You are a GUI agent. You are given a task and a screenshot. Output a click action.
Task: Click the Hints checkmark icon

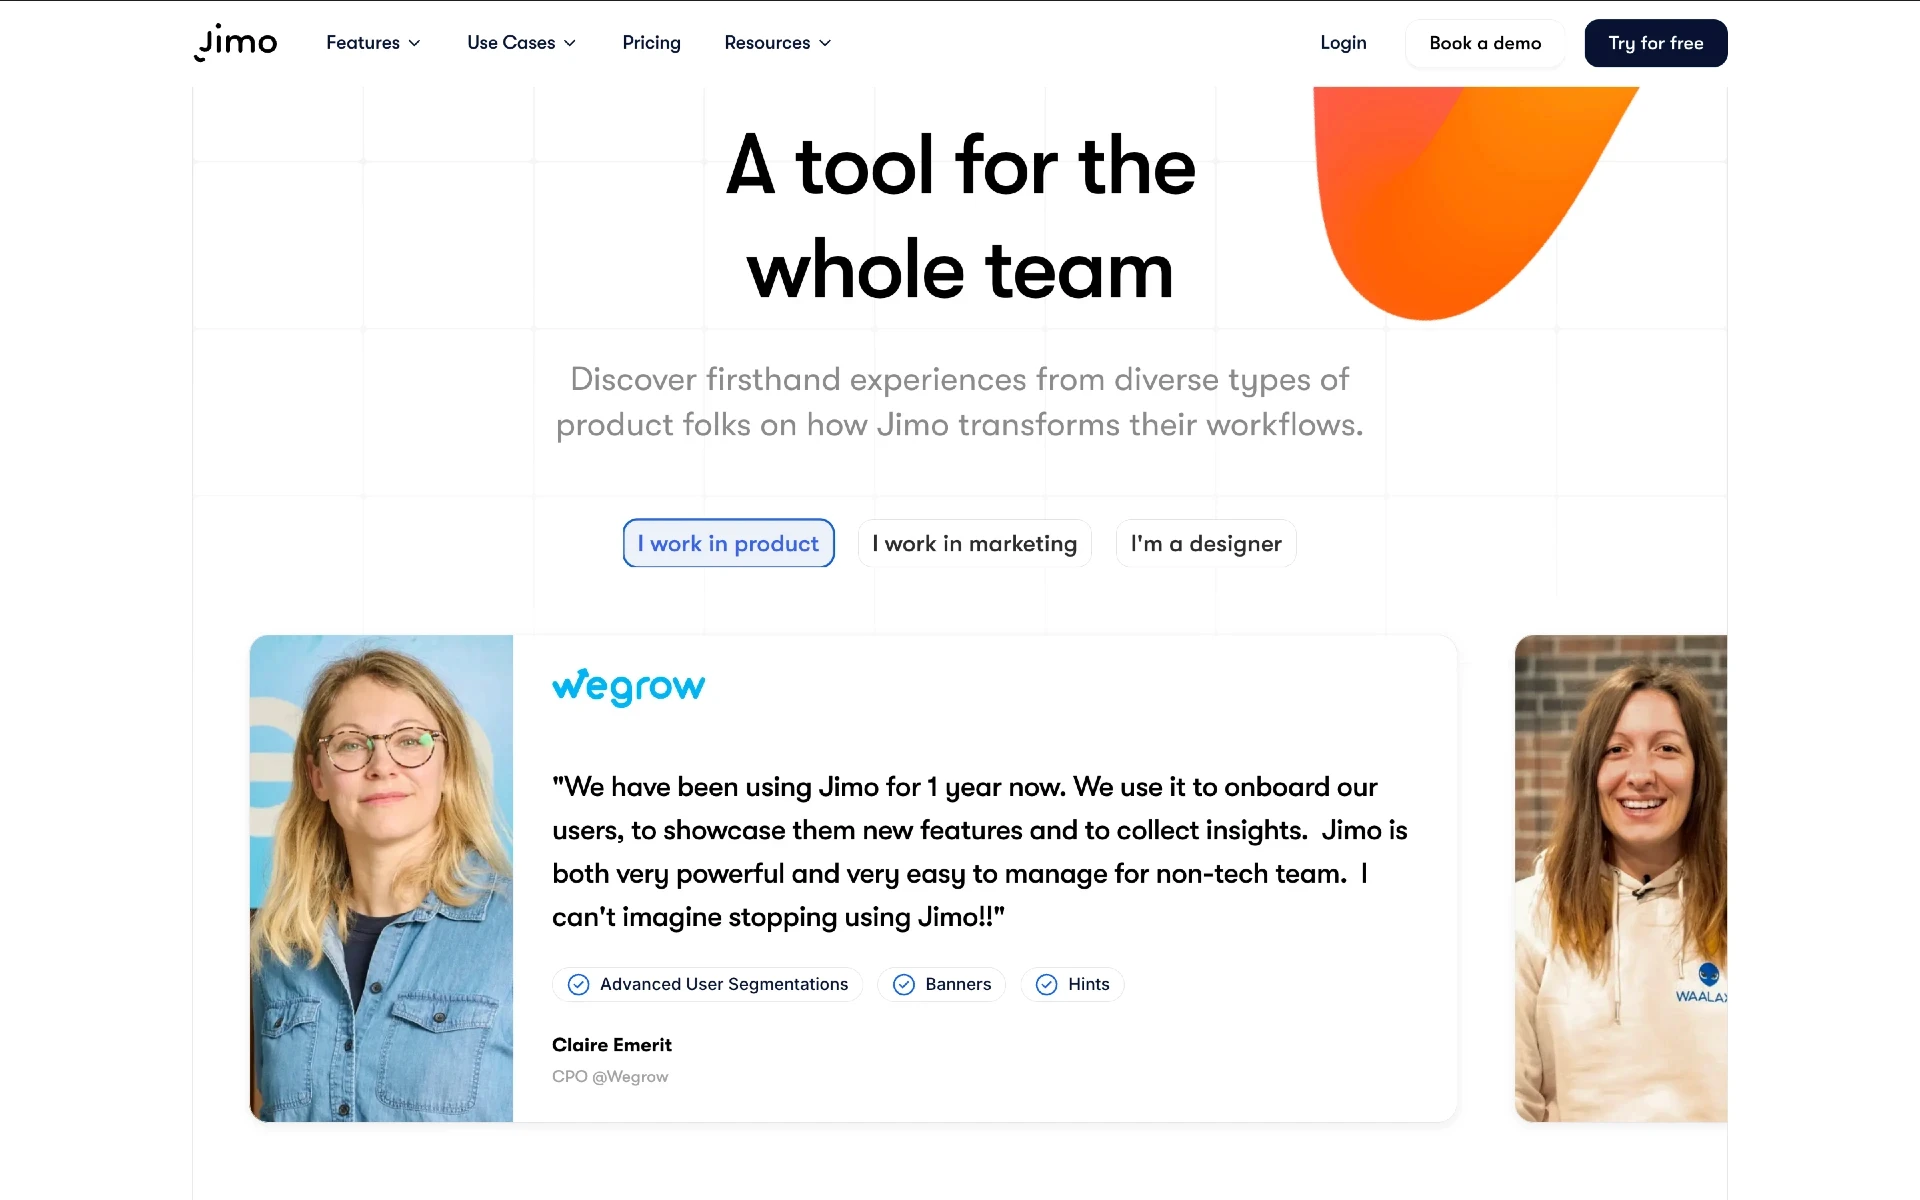(x=1046, y=984)
